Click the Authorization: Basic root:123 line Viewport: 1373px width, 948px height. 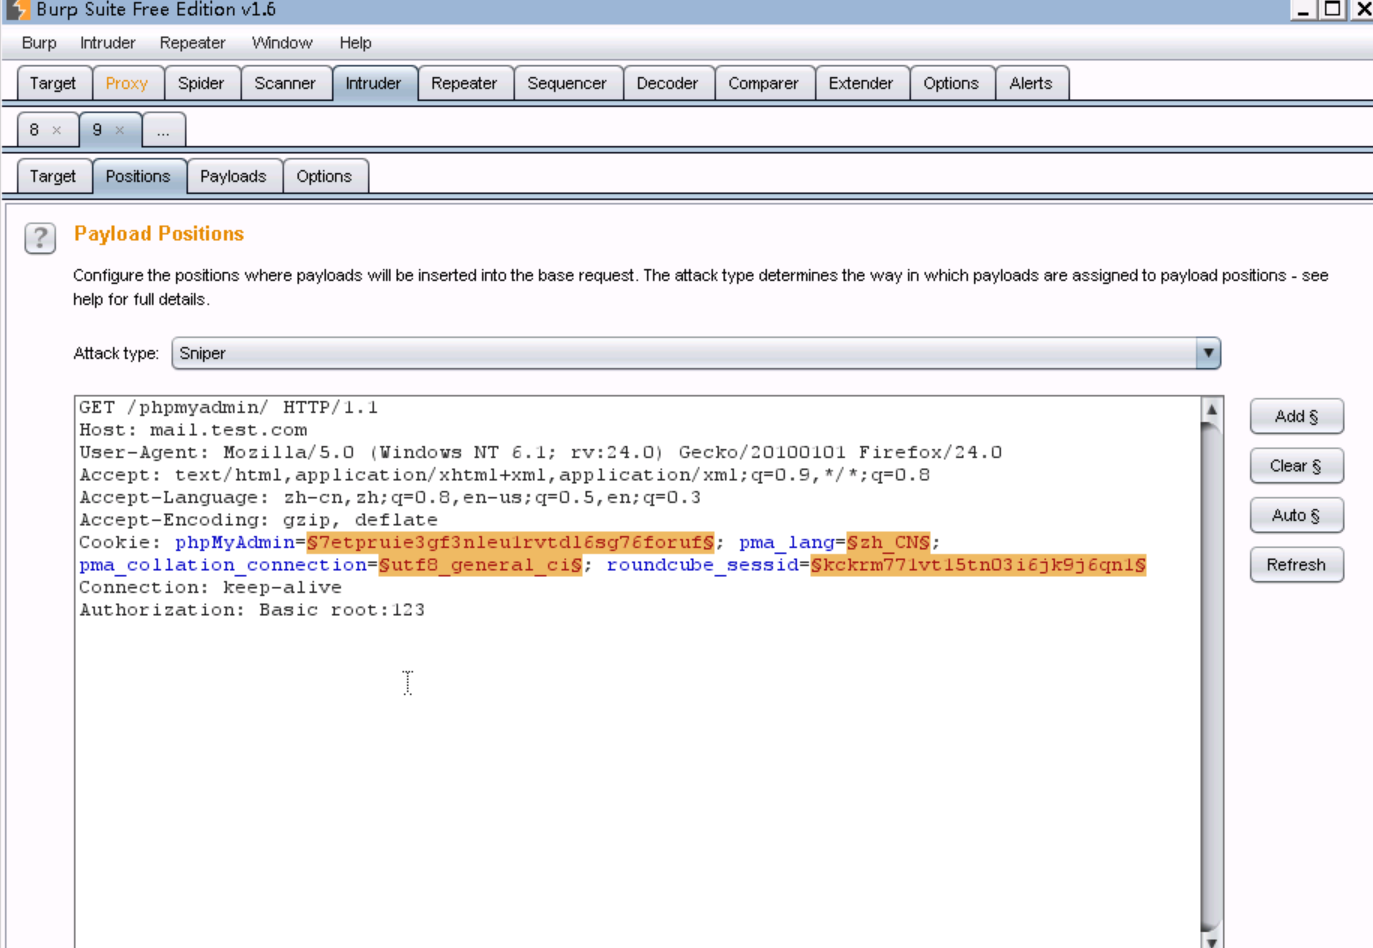coord(252,610)
